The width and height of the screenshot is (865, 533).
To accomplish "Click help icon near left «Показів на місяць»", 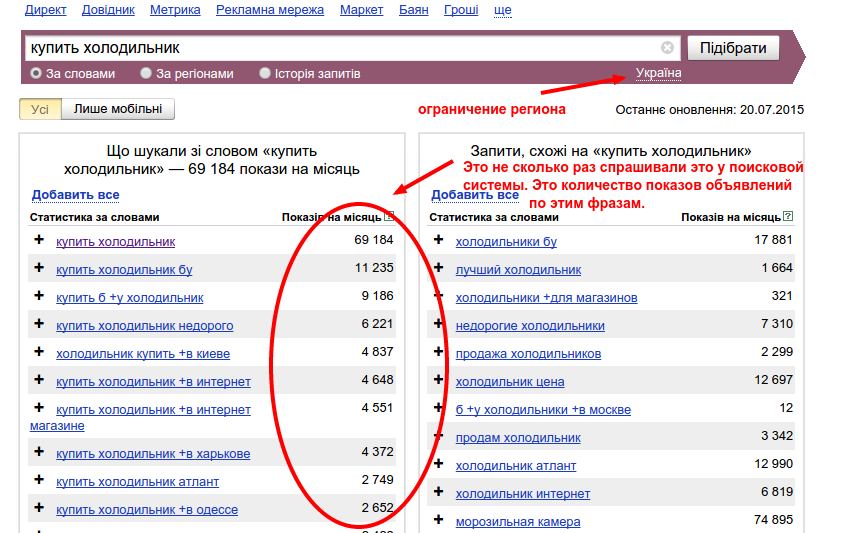I will coord(389,216).
